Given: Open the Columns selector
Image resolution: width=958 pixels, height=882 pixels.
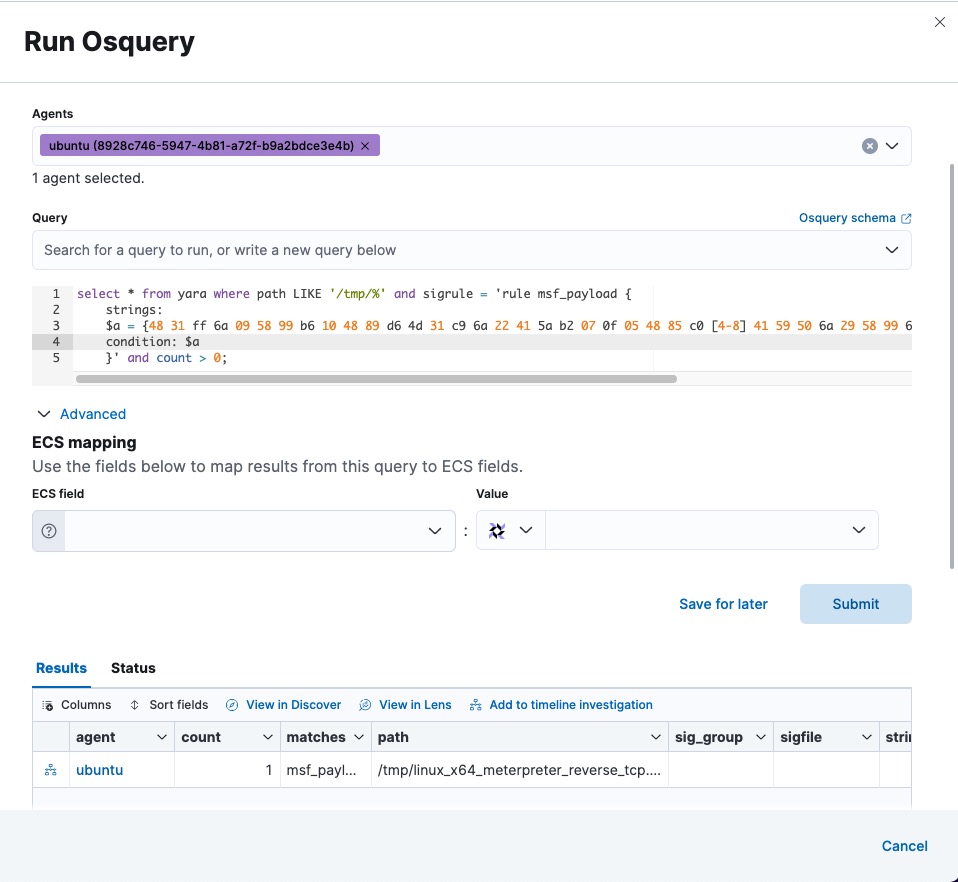Looking at the screenshot, I should (77, 705).
